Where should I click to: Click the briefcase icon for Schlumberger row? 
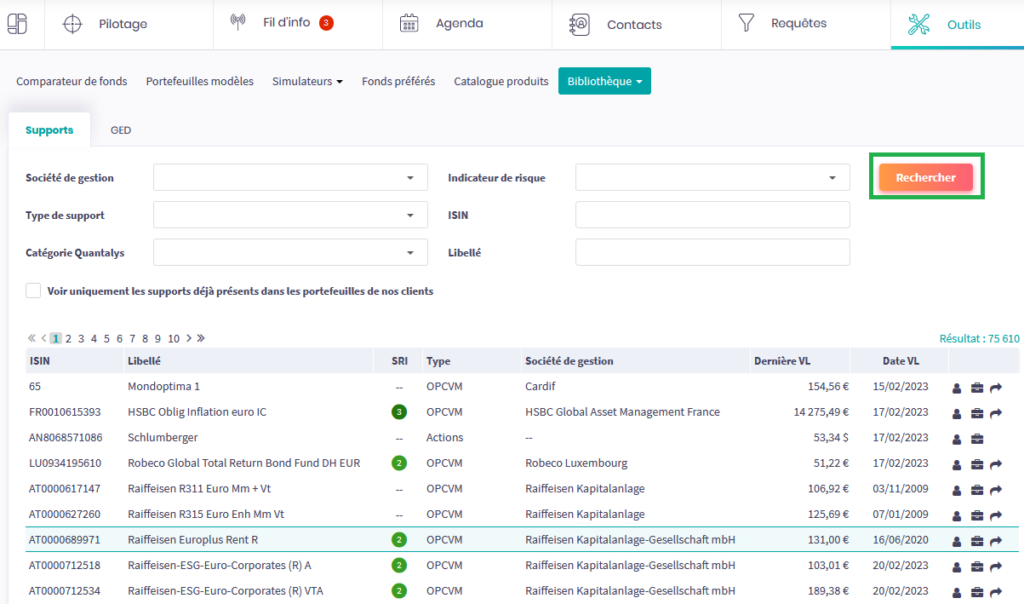977,438
